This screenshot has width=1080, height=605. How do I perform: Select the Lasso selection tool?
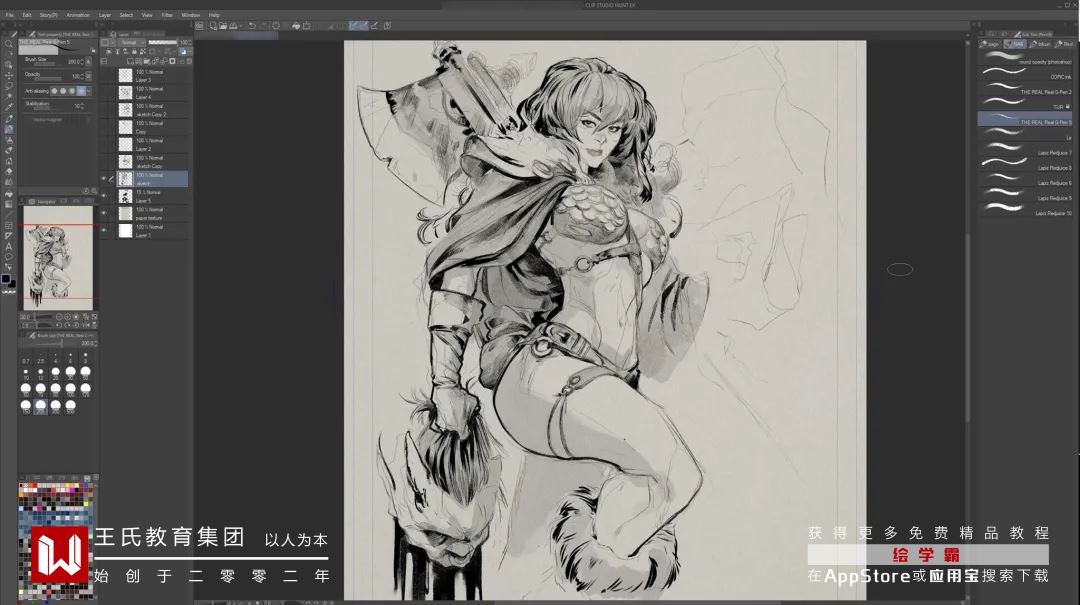(x=8, y=86)
